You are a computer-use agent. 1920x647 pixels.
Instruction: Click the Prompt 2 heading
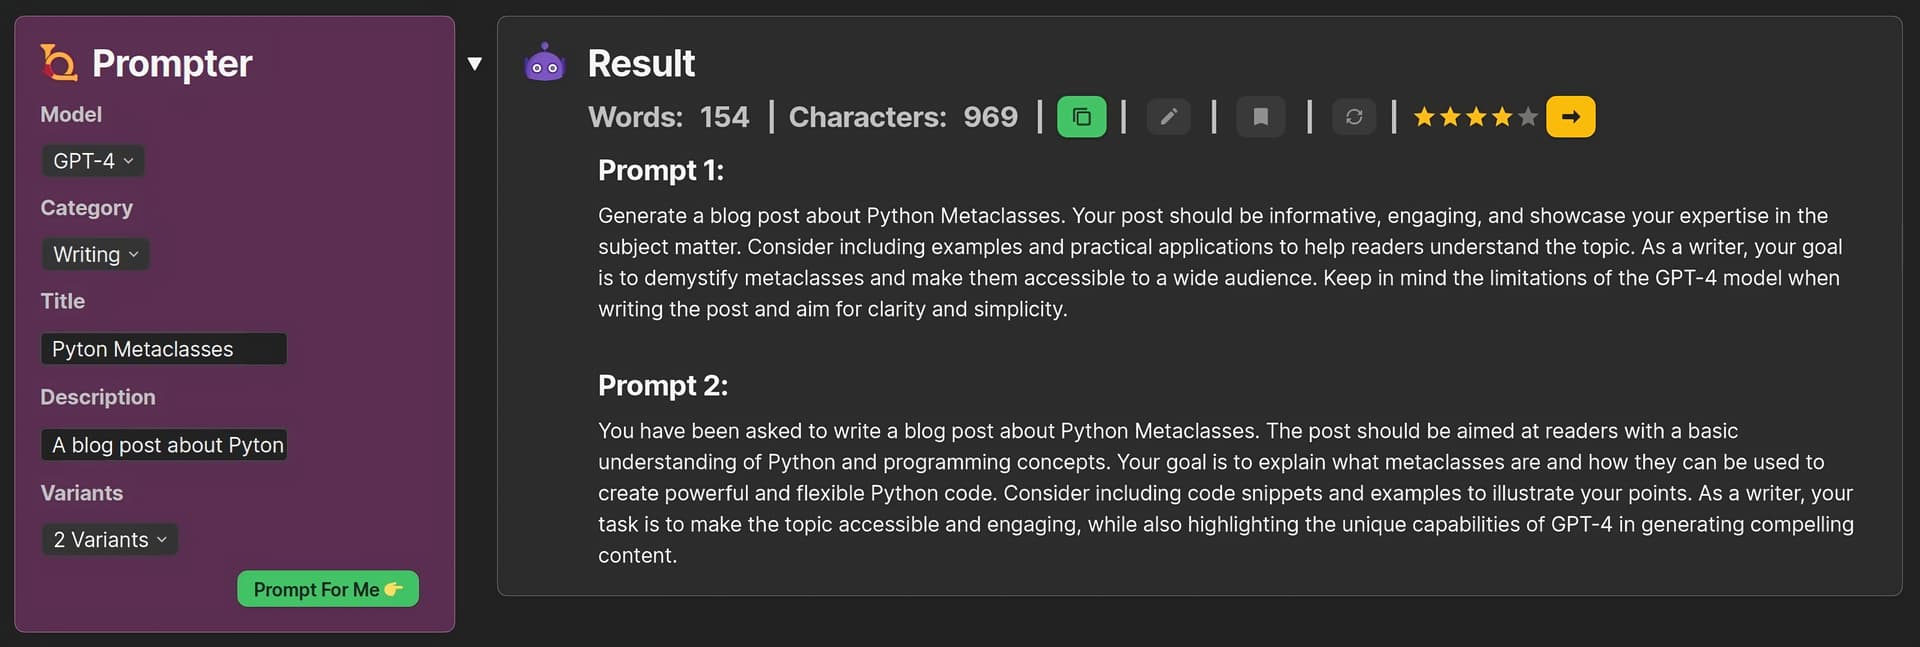tap(662, 385)
